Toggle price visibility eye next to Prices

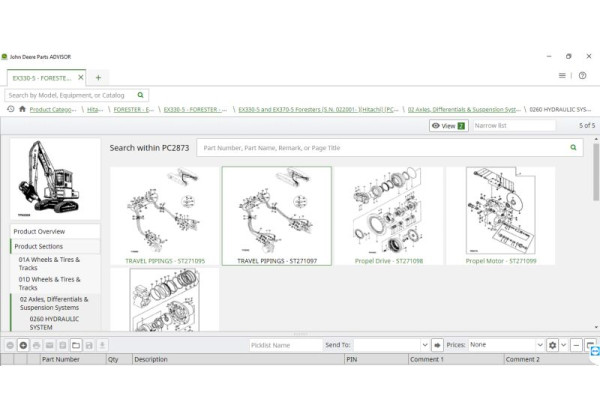click(439, 345)
